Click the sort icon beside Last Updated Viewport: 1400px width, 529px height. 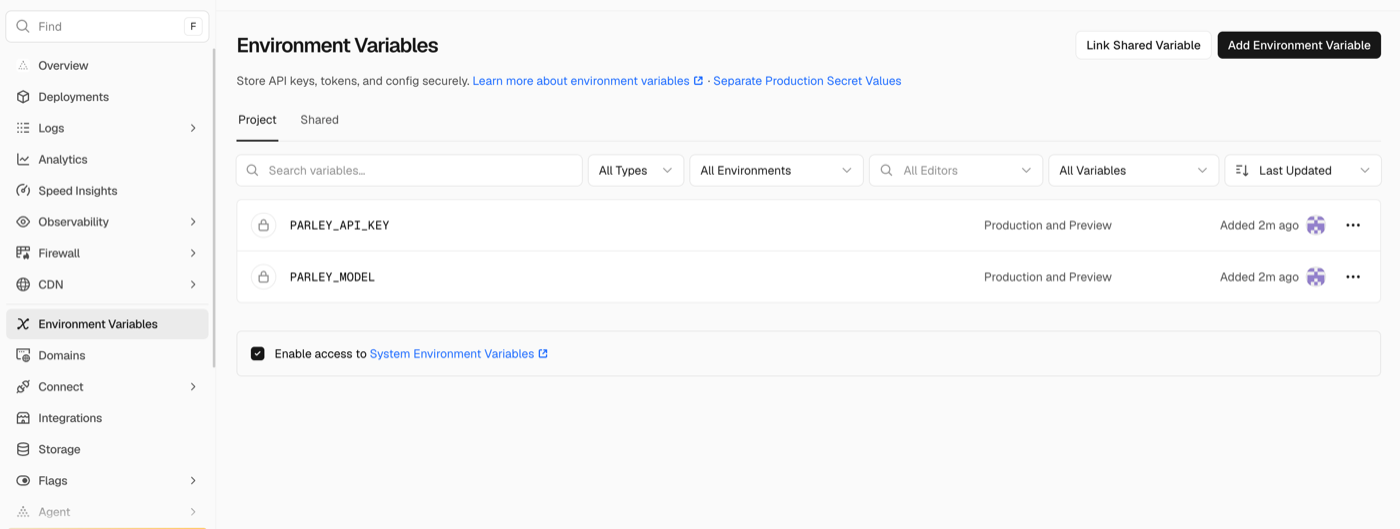click(x=1242, y=171)
